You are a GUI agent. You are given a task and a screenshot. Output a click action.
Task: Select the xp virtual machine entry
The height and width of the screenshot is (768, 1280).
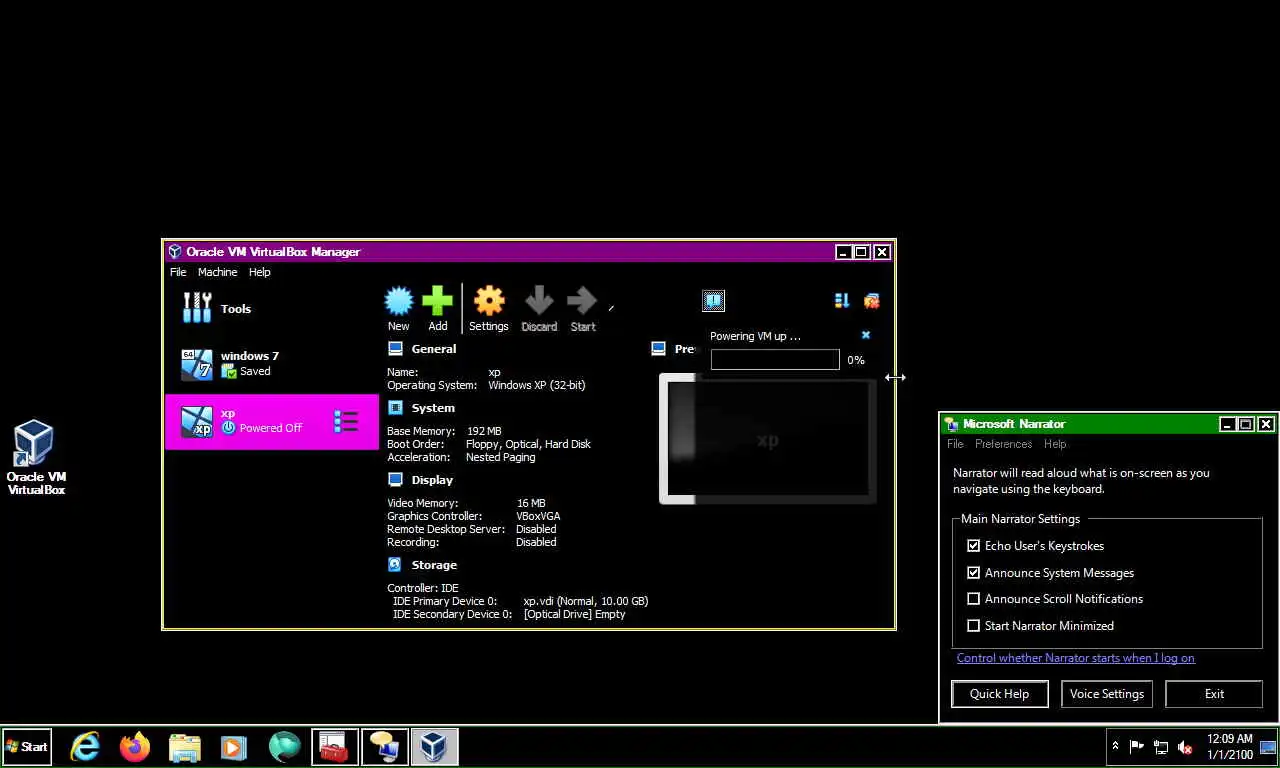(x=272, y=422)
